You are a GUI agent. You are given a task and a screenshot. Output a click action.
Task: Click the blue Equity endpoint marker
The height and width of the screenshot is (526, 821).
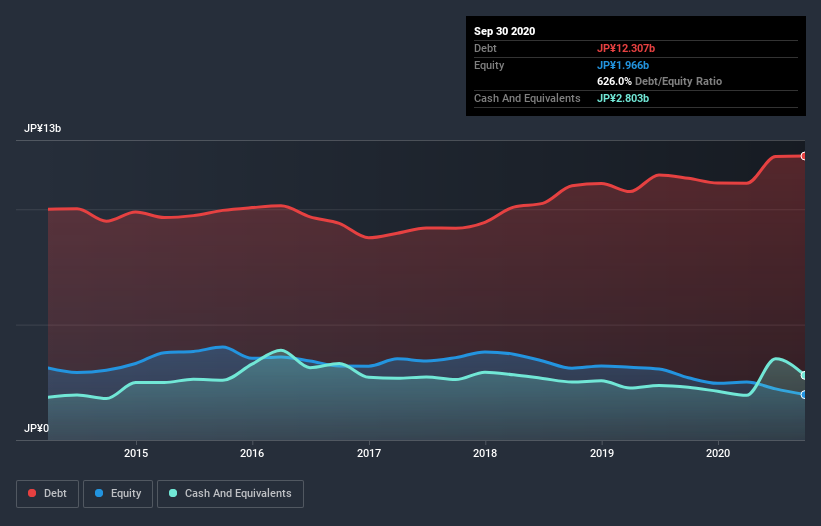pos(804,395)
